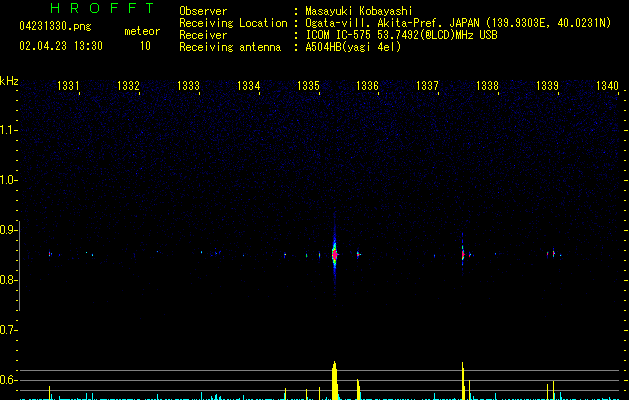Click the date stamp 02.04.23 13:30

click(61, 46)
